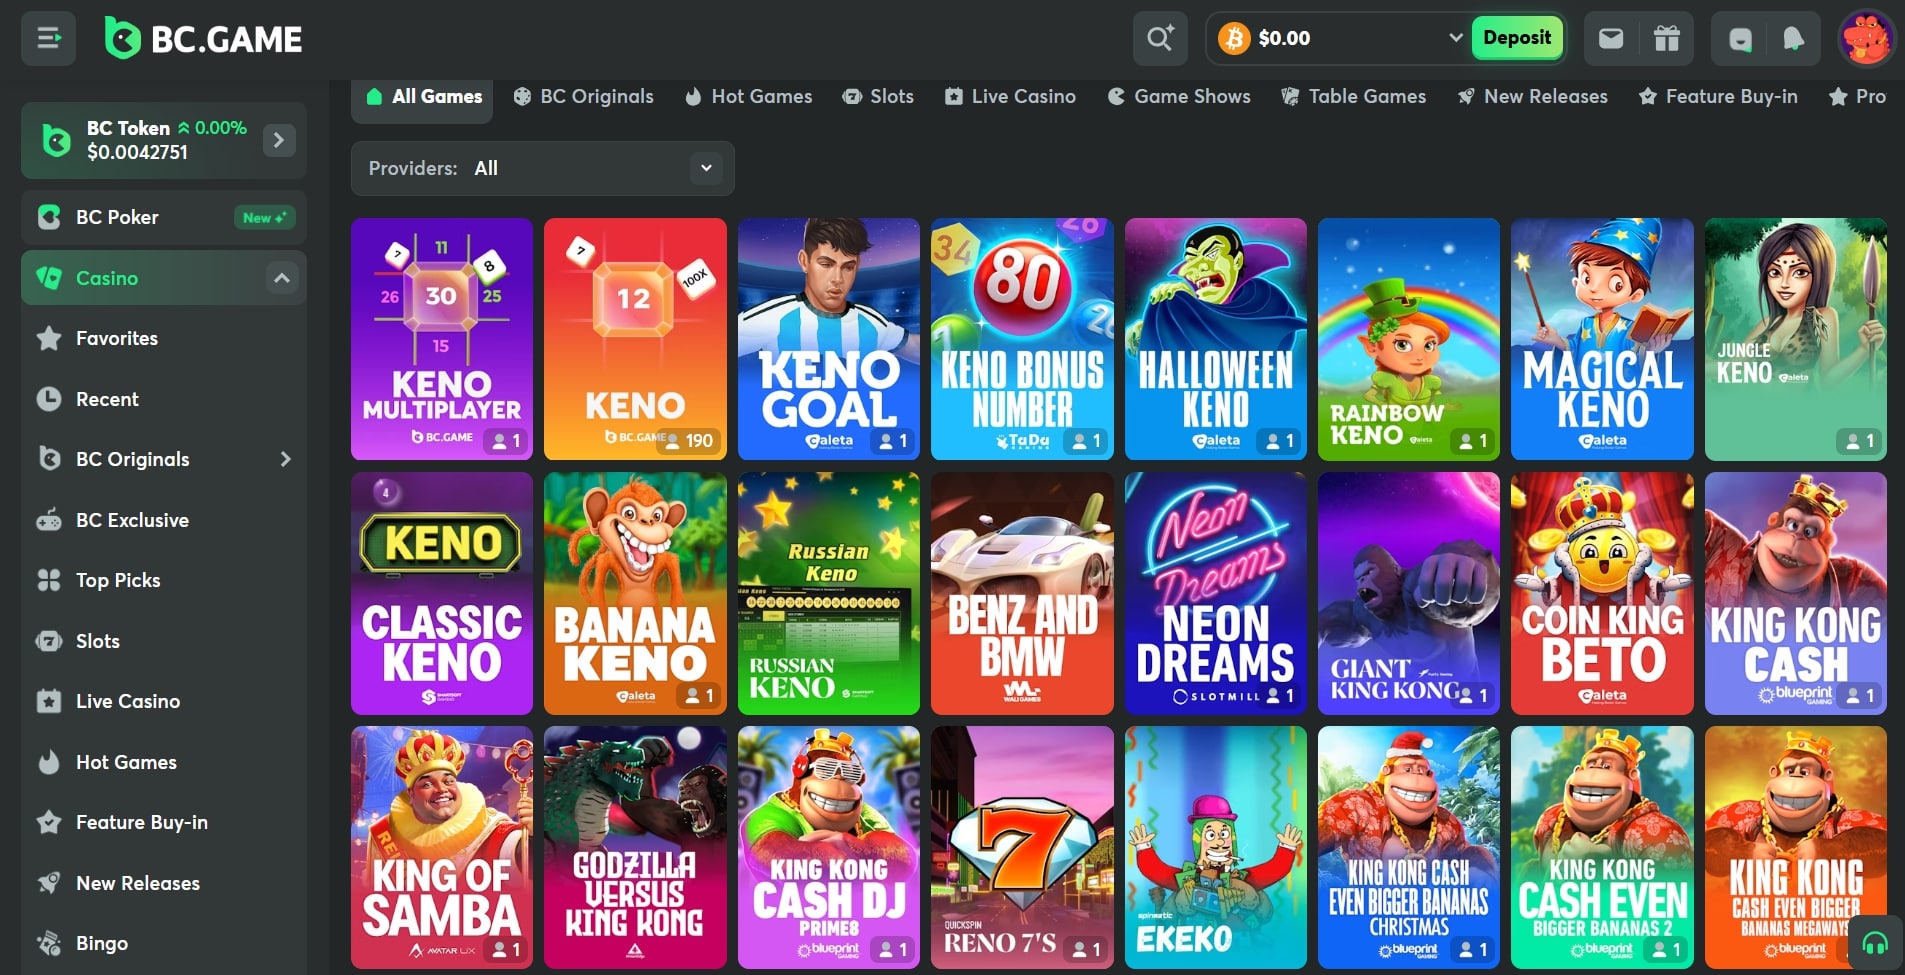Click the BC.GAME logo
This screenshot has height=975, width=1905.
(x=203, y=39)
